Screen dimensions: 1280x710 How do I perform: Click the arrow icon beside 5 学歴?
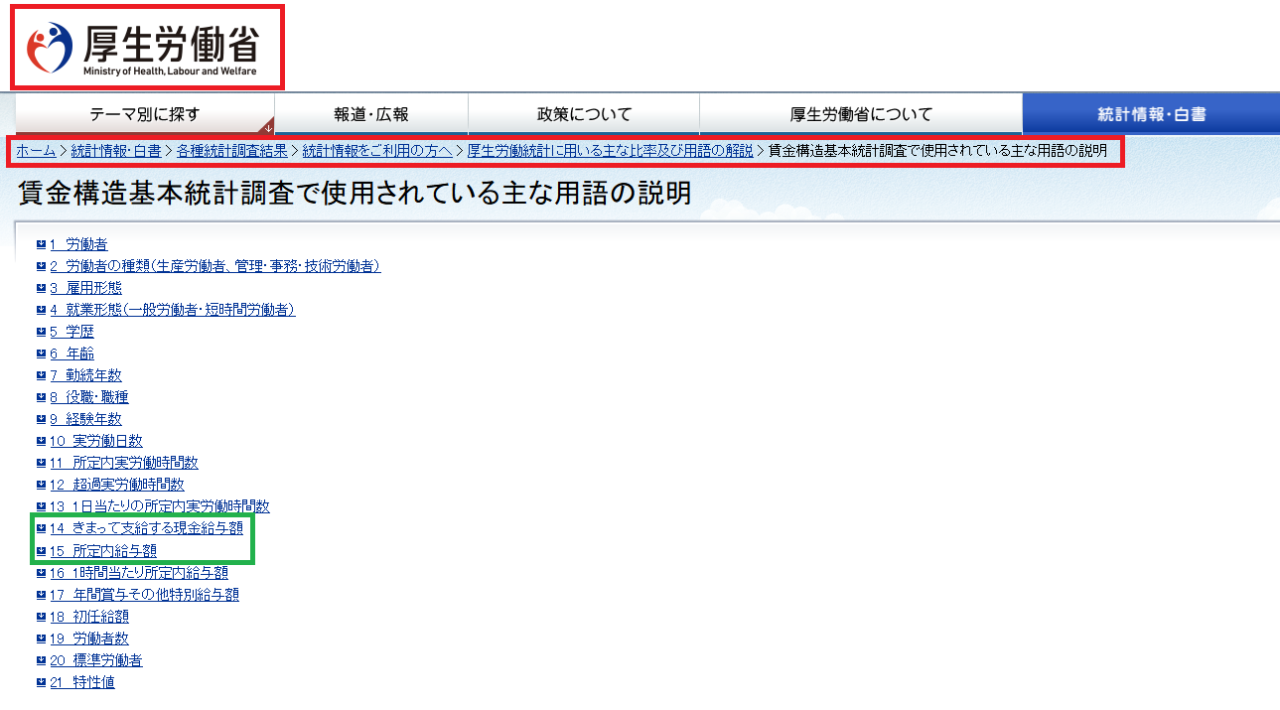coord(41,332)
